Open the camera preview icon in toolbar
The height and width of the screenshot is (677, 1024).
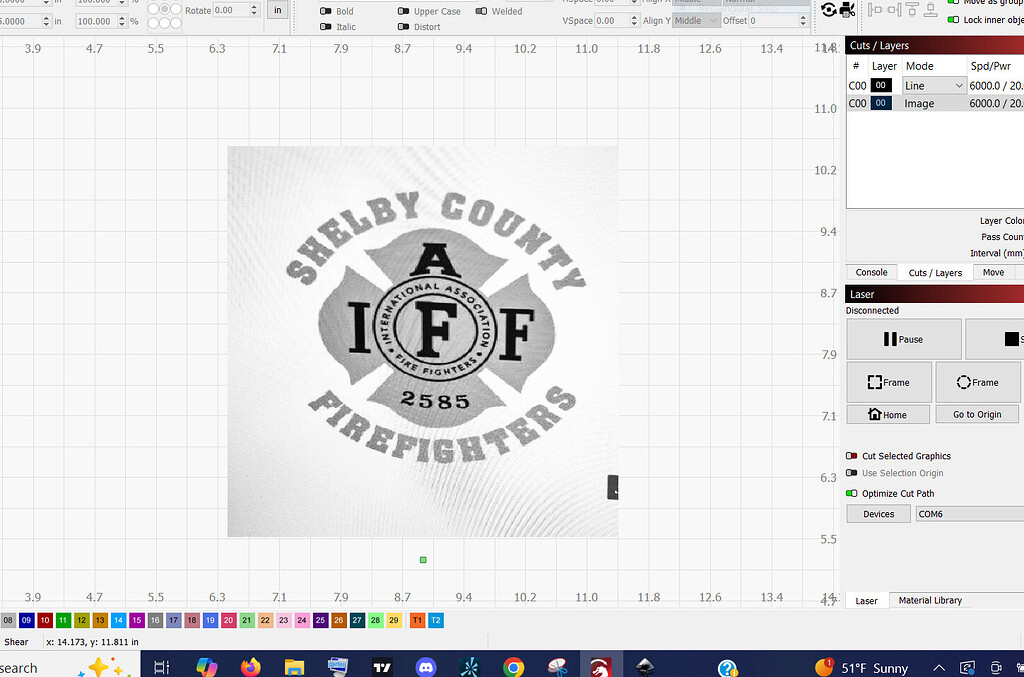point(837,10)
